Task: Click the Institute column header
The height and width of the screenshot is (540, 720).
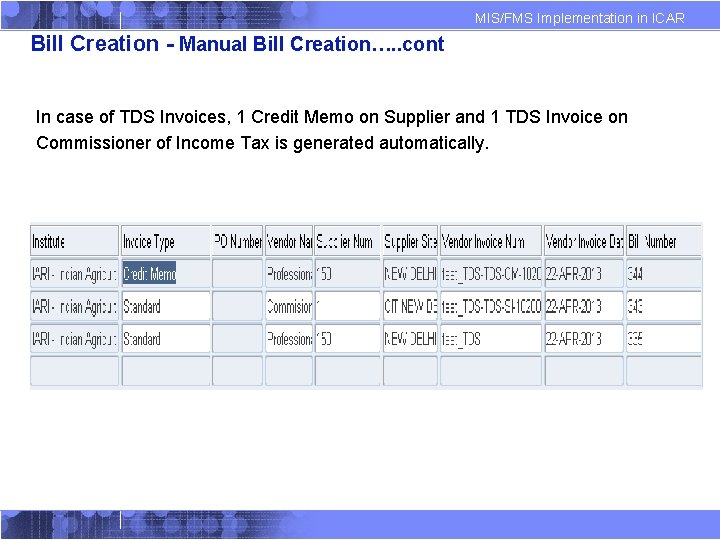Action: (74, 241)
